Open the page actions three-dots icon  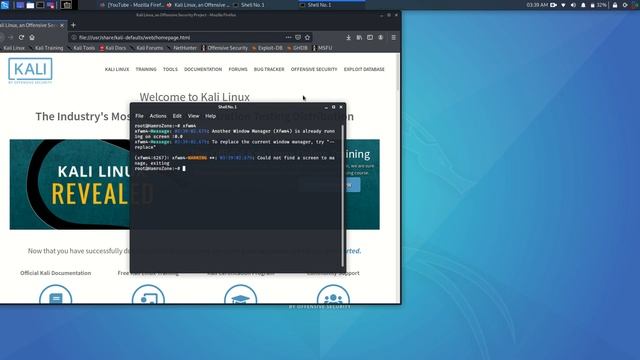point(289,37)
